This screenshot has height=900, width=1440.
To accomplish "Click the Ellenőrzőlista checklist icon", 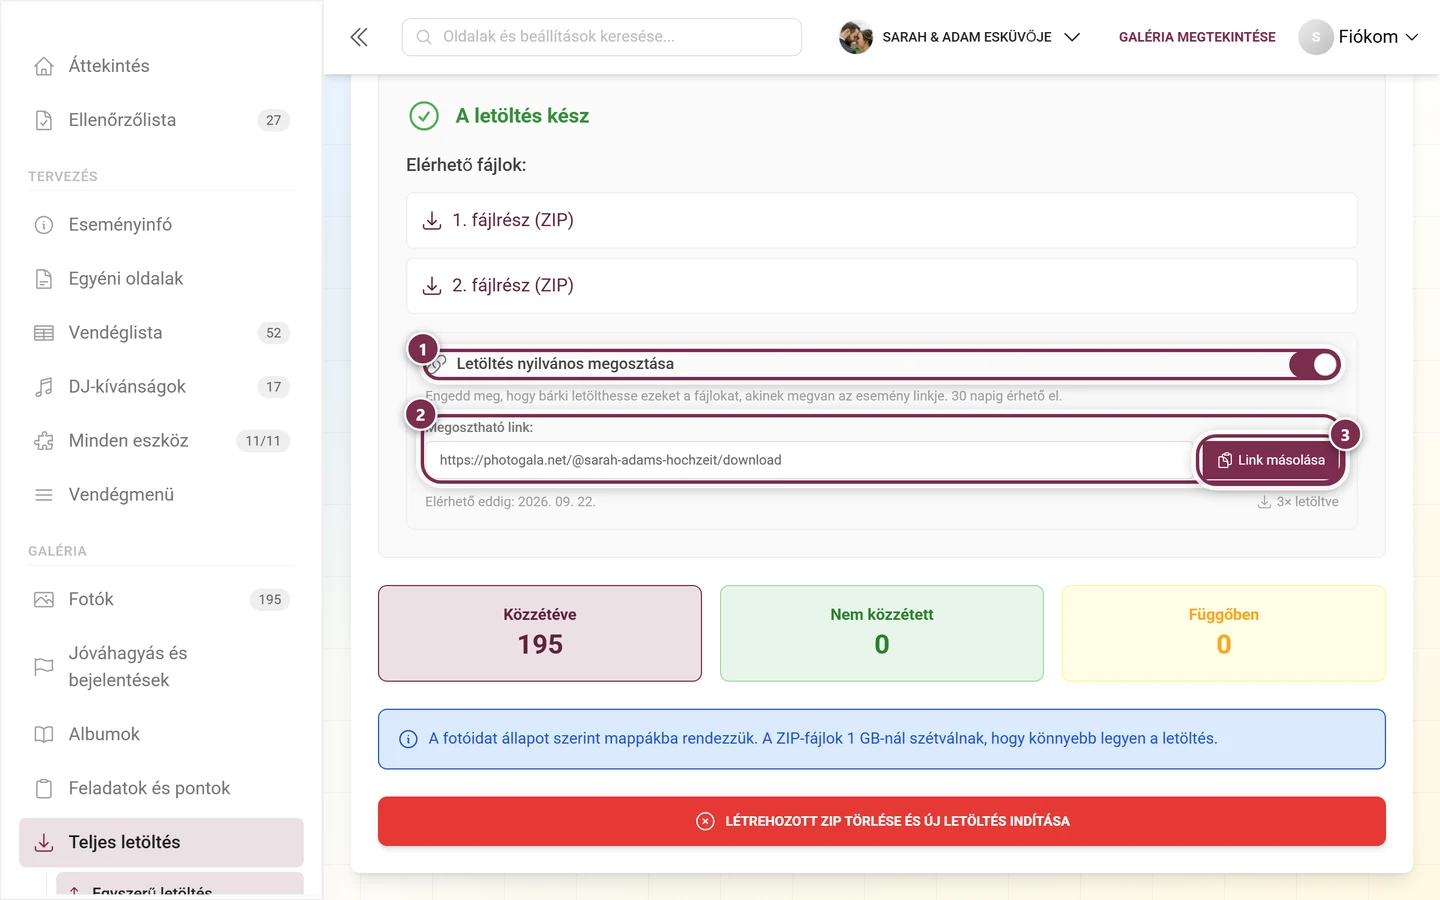I will click(x=44, y=120).
